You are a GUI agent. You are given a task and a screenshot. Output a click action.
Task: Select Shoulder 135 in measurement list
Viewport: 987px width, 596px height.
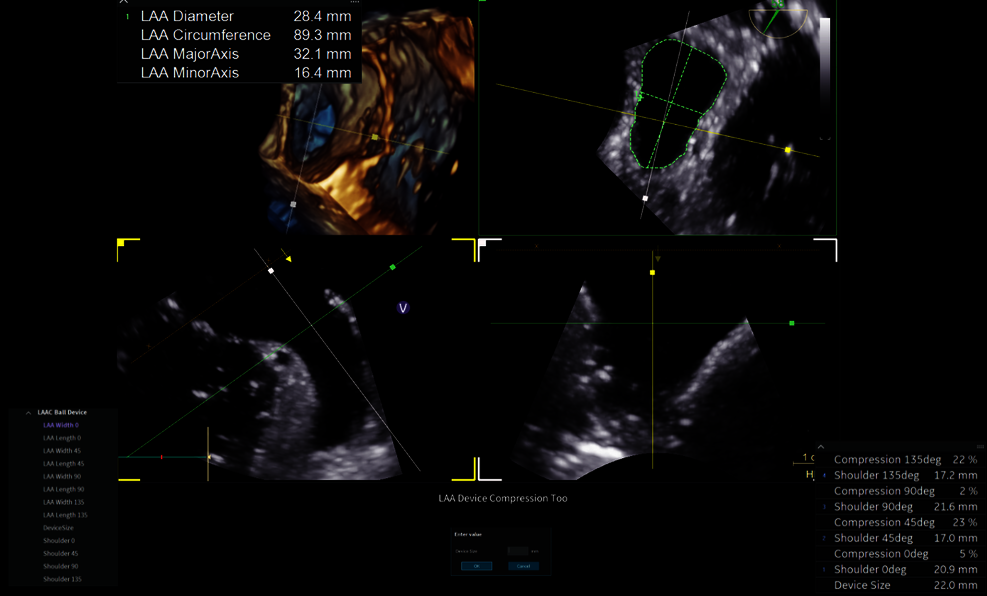tap(61, 579)
